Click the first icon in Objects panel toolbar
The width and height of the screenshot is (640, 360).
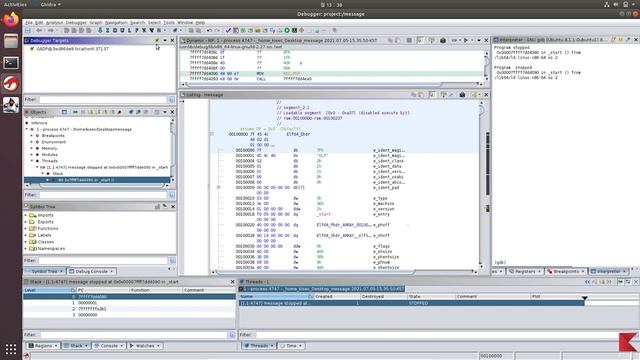point(64,112)
